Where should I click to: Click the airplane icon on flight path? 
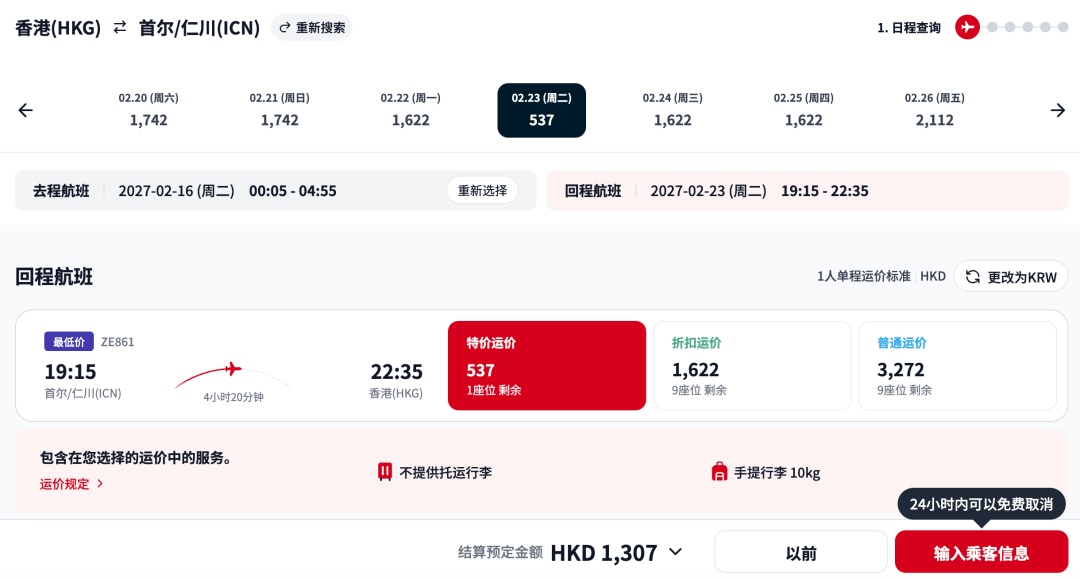coord(233,369)
